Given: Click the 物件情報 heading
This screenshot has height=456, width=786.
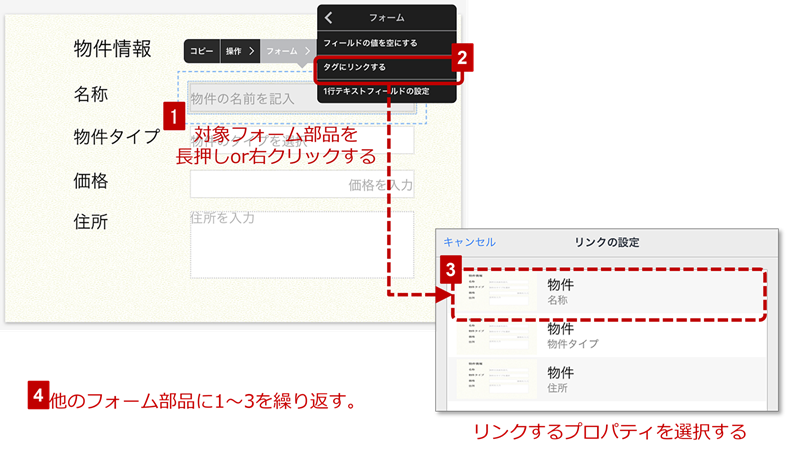Looking at the screenshot, I should click(112, 49).
